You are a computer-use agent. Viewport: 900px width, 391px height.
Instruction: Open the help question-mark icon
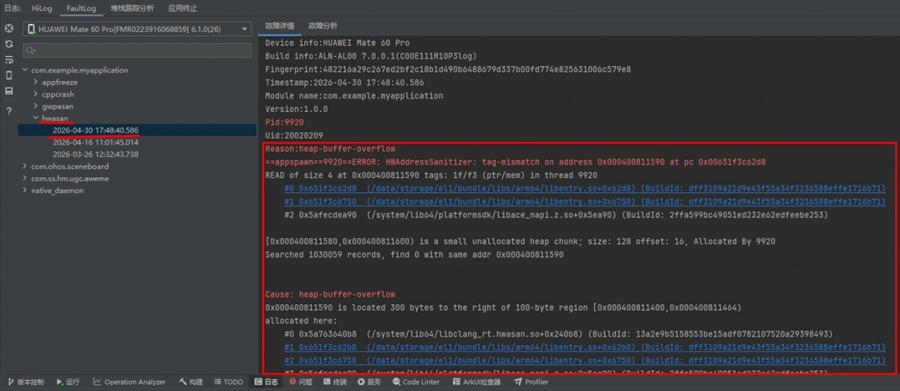pyautogui.click(x=9, y=111)
